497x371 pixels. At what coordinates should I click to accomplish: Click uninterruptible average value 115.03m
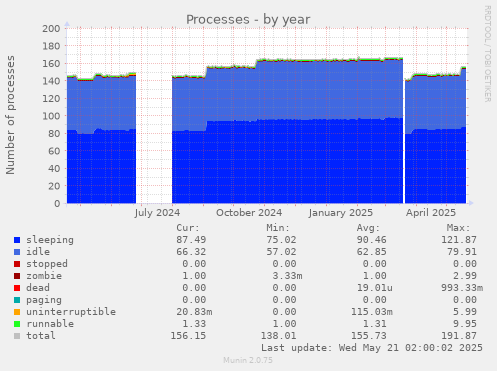click(x=372, y=312)
